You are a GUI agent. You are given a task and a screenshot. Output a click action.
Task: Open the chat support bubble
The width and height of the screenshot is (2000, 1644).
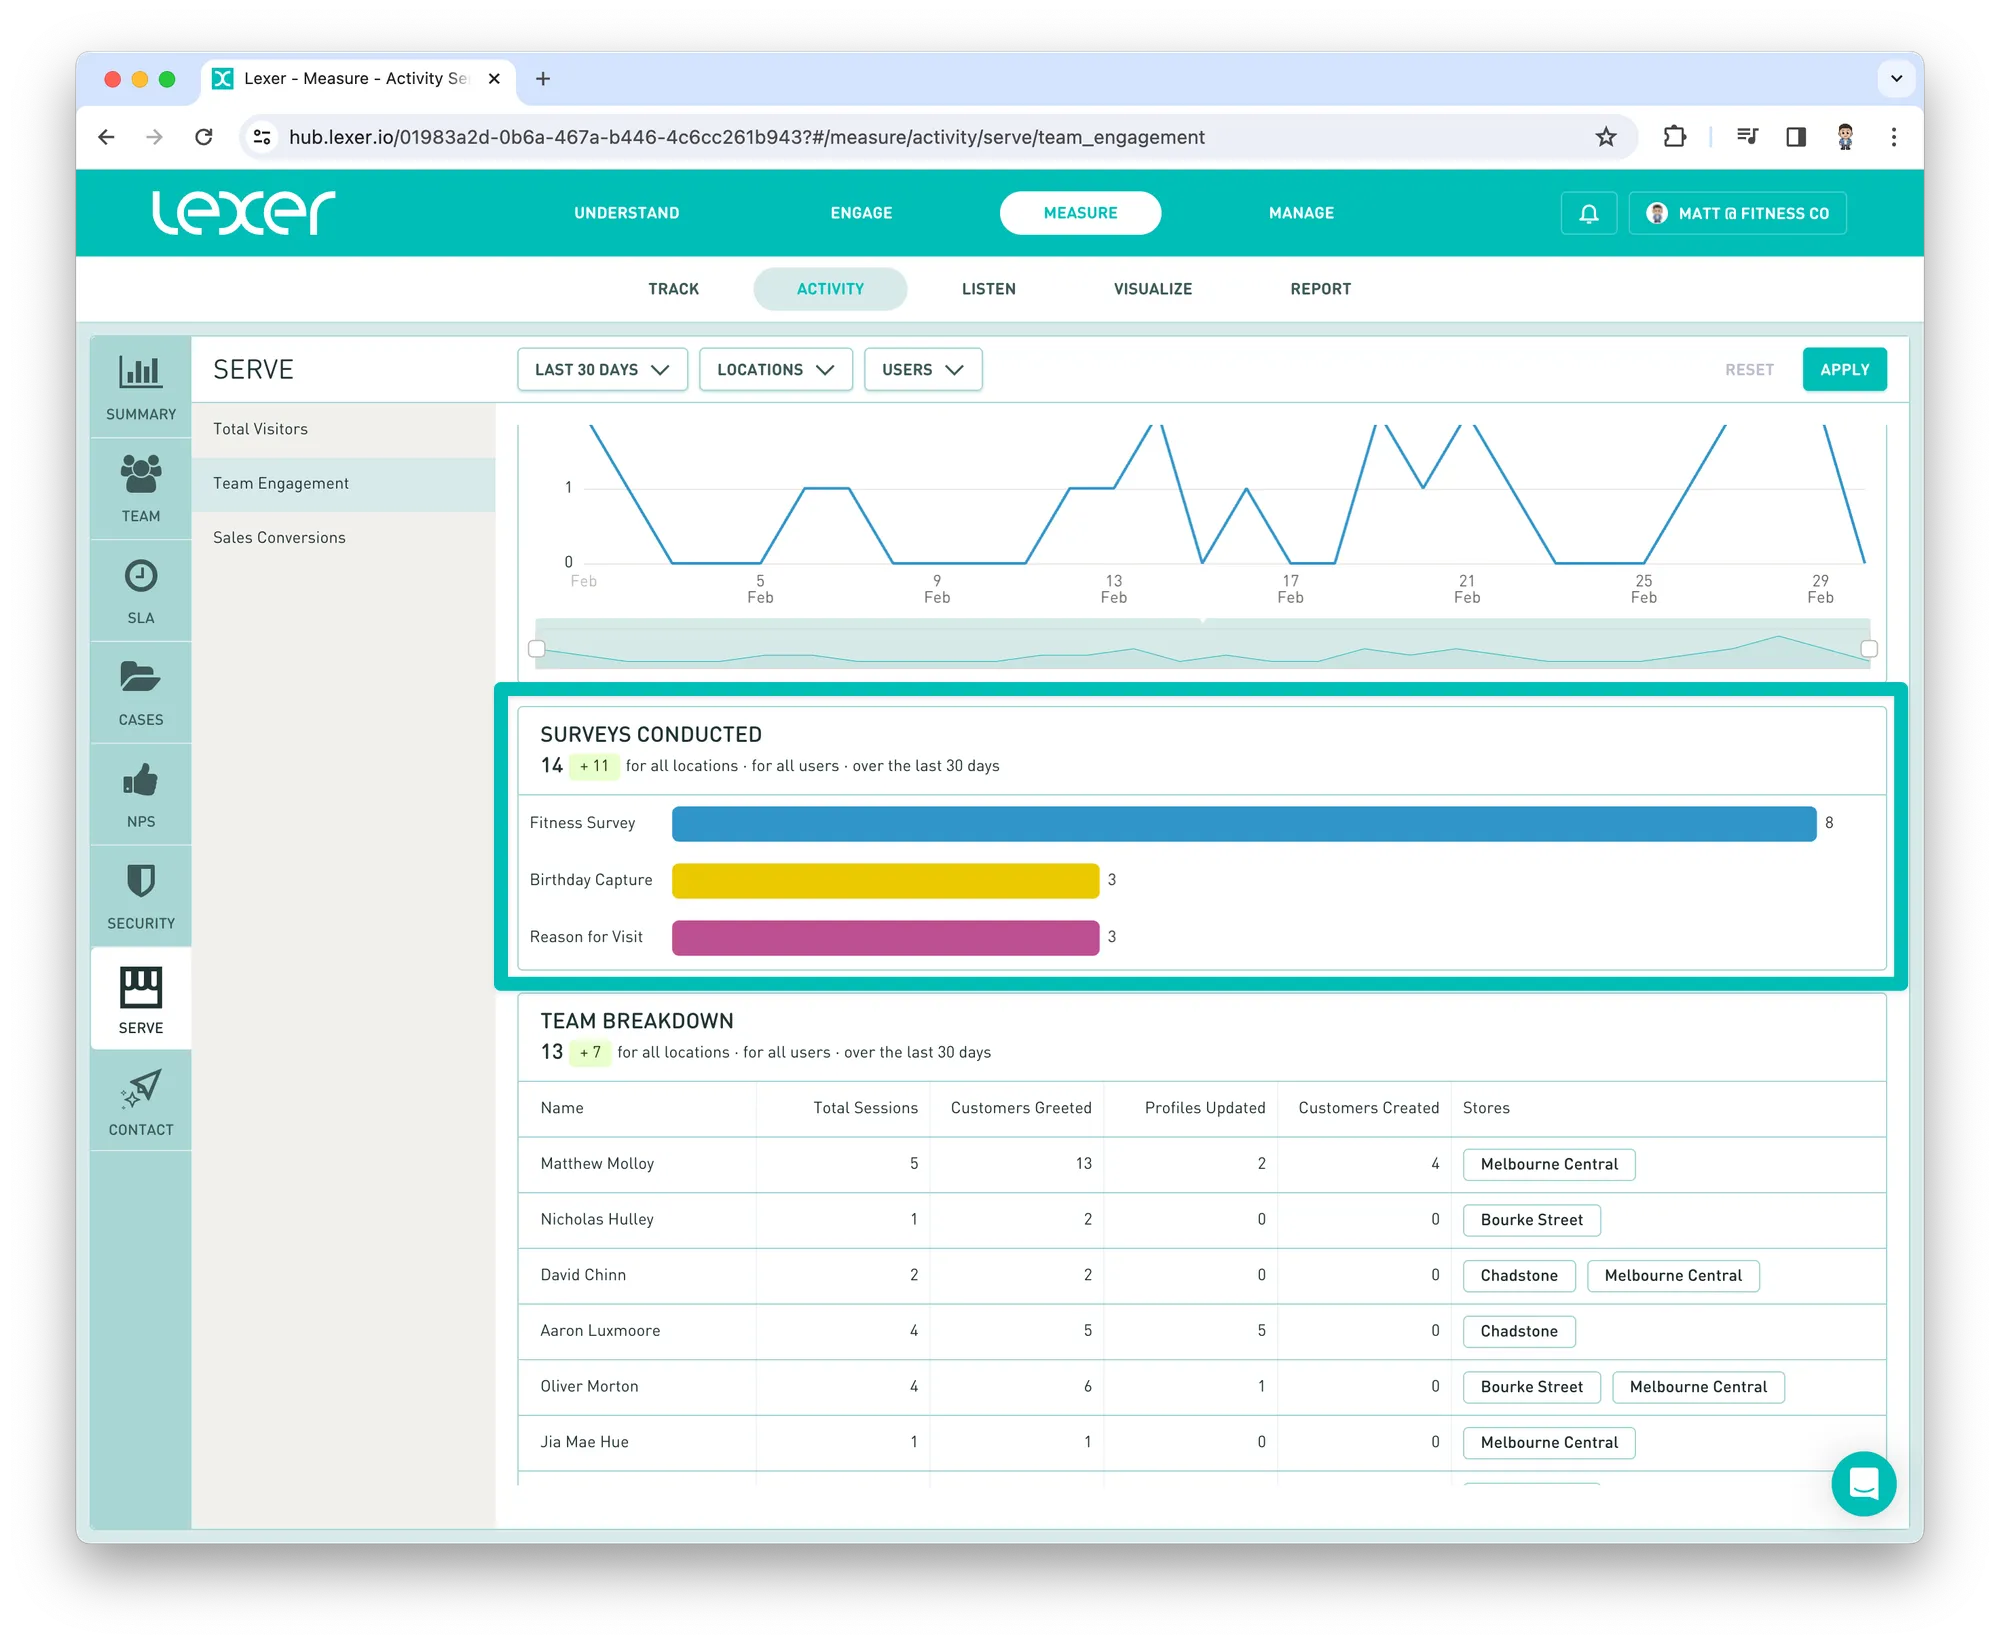(x=1863, y=1484)
